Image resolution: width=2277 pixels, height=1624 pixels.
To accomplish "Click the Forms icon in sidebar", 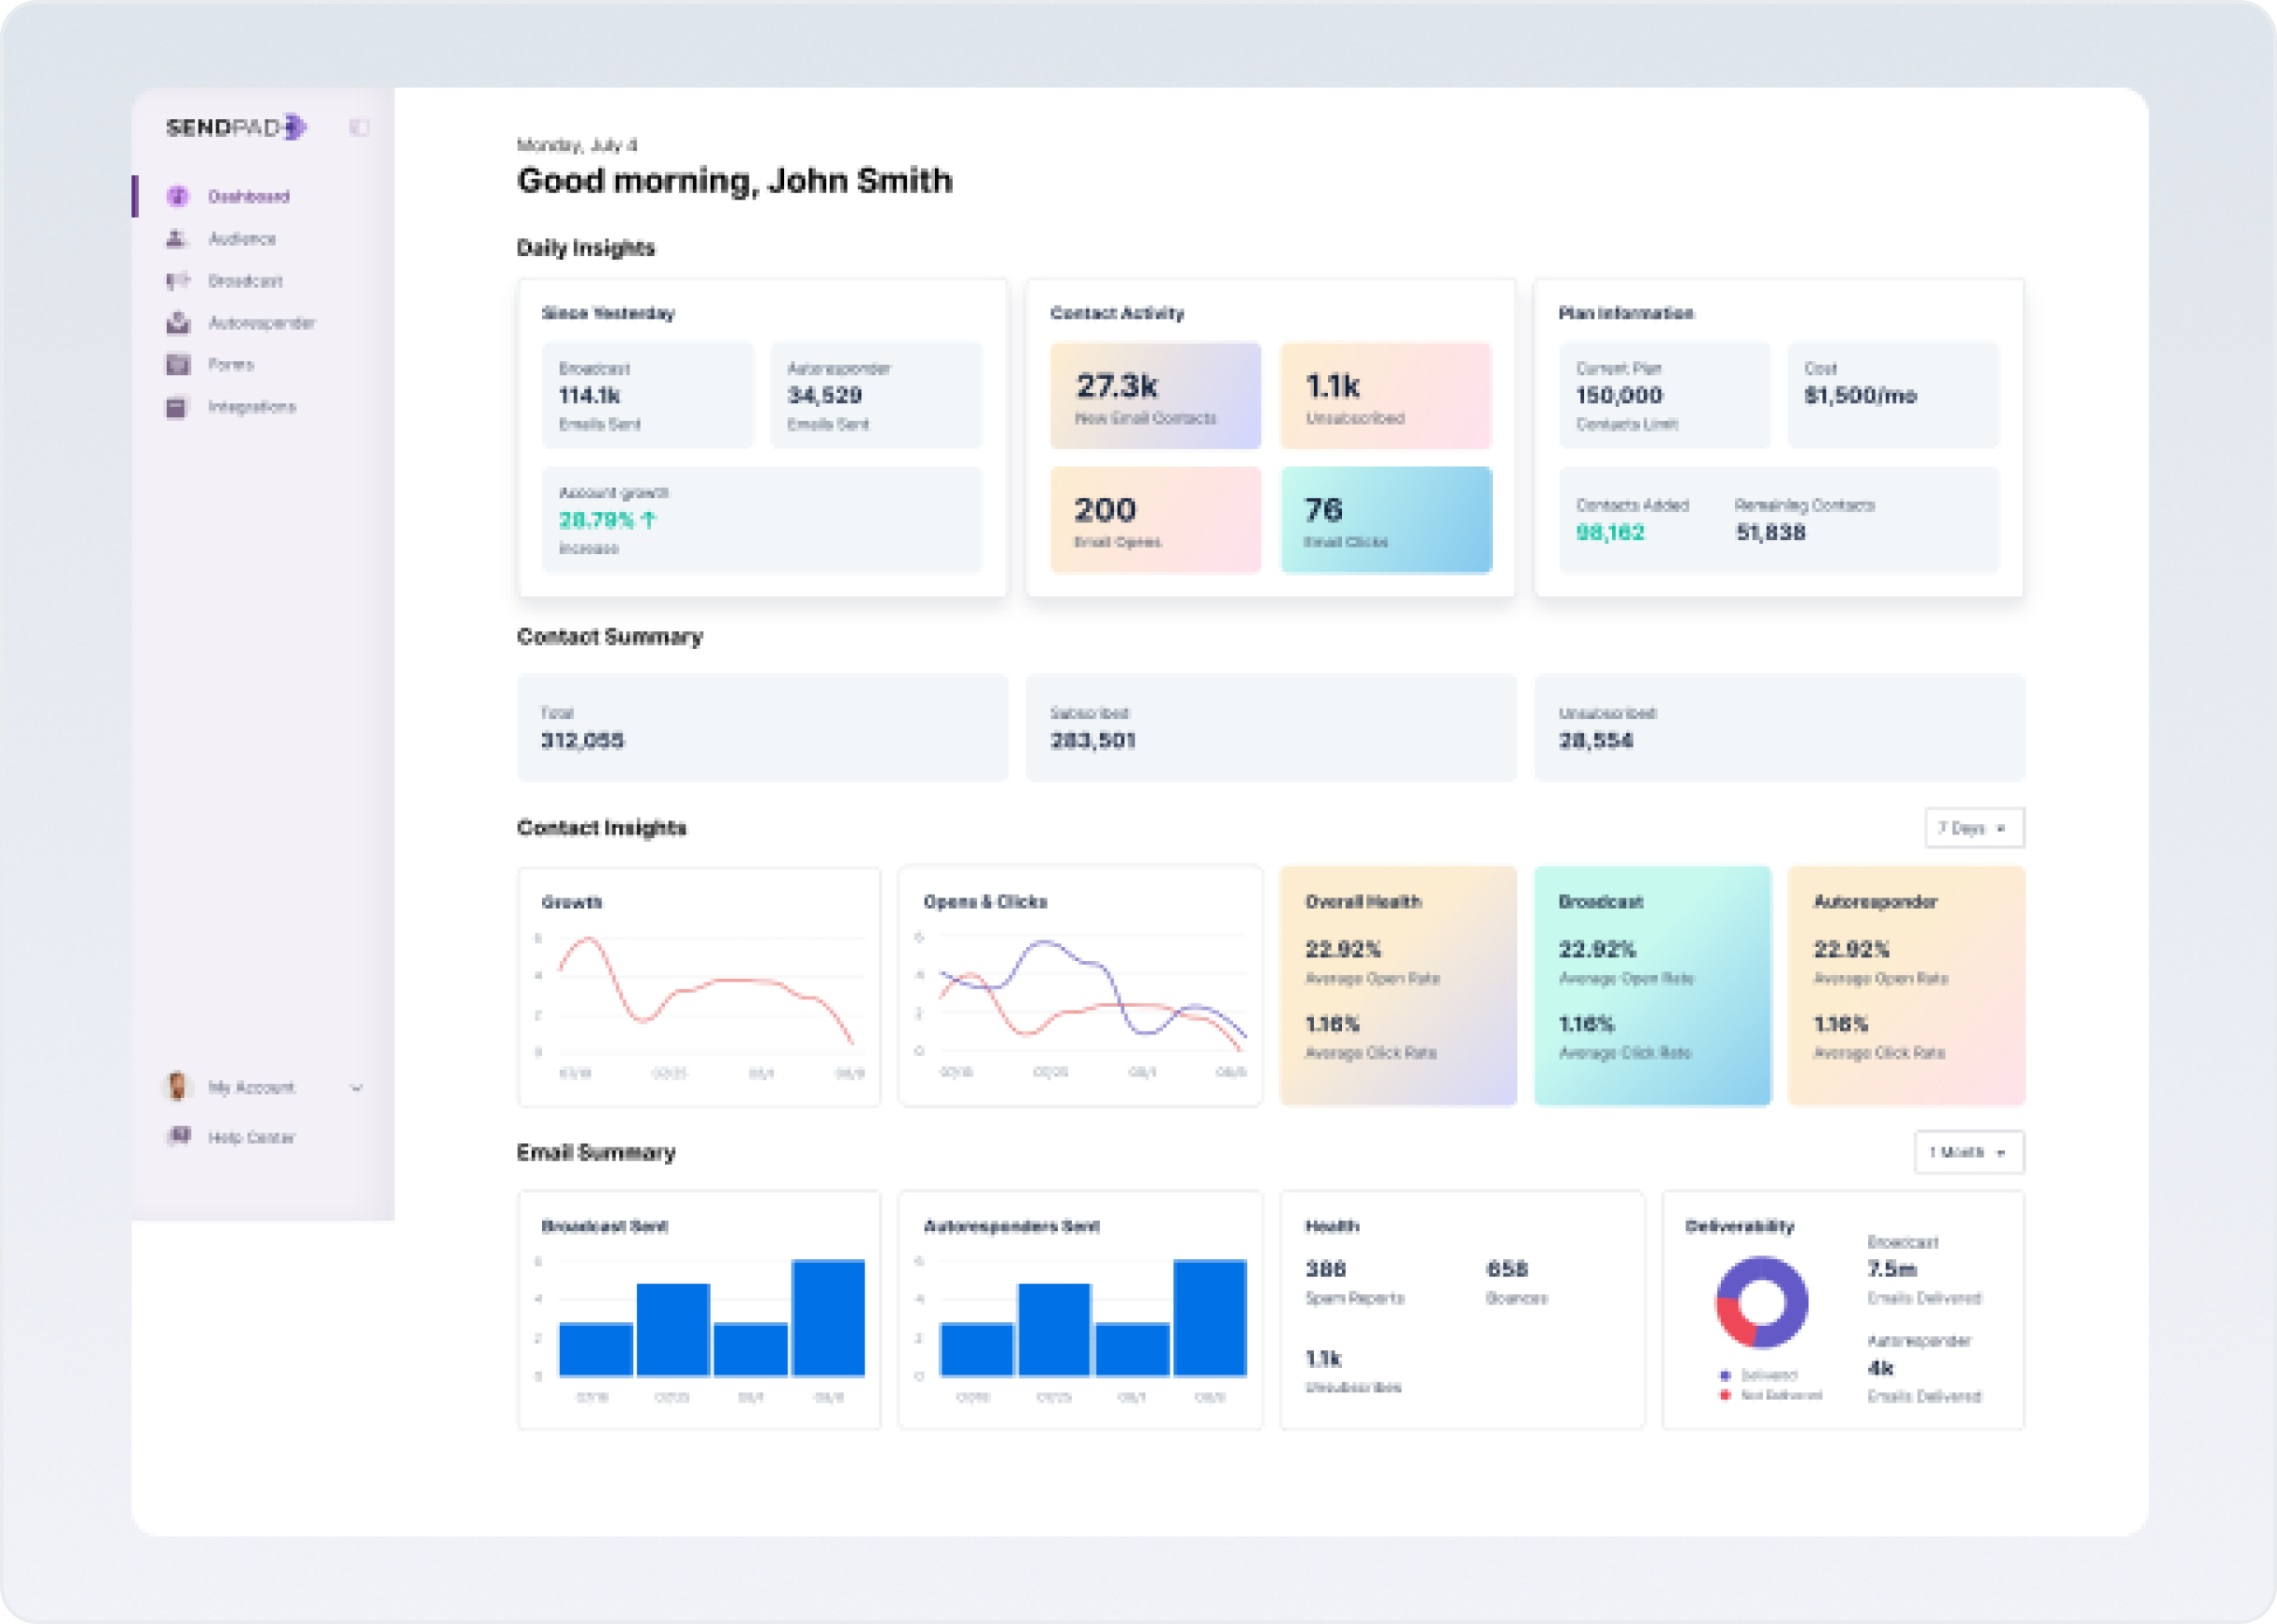I will [177, 364].
